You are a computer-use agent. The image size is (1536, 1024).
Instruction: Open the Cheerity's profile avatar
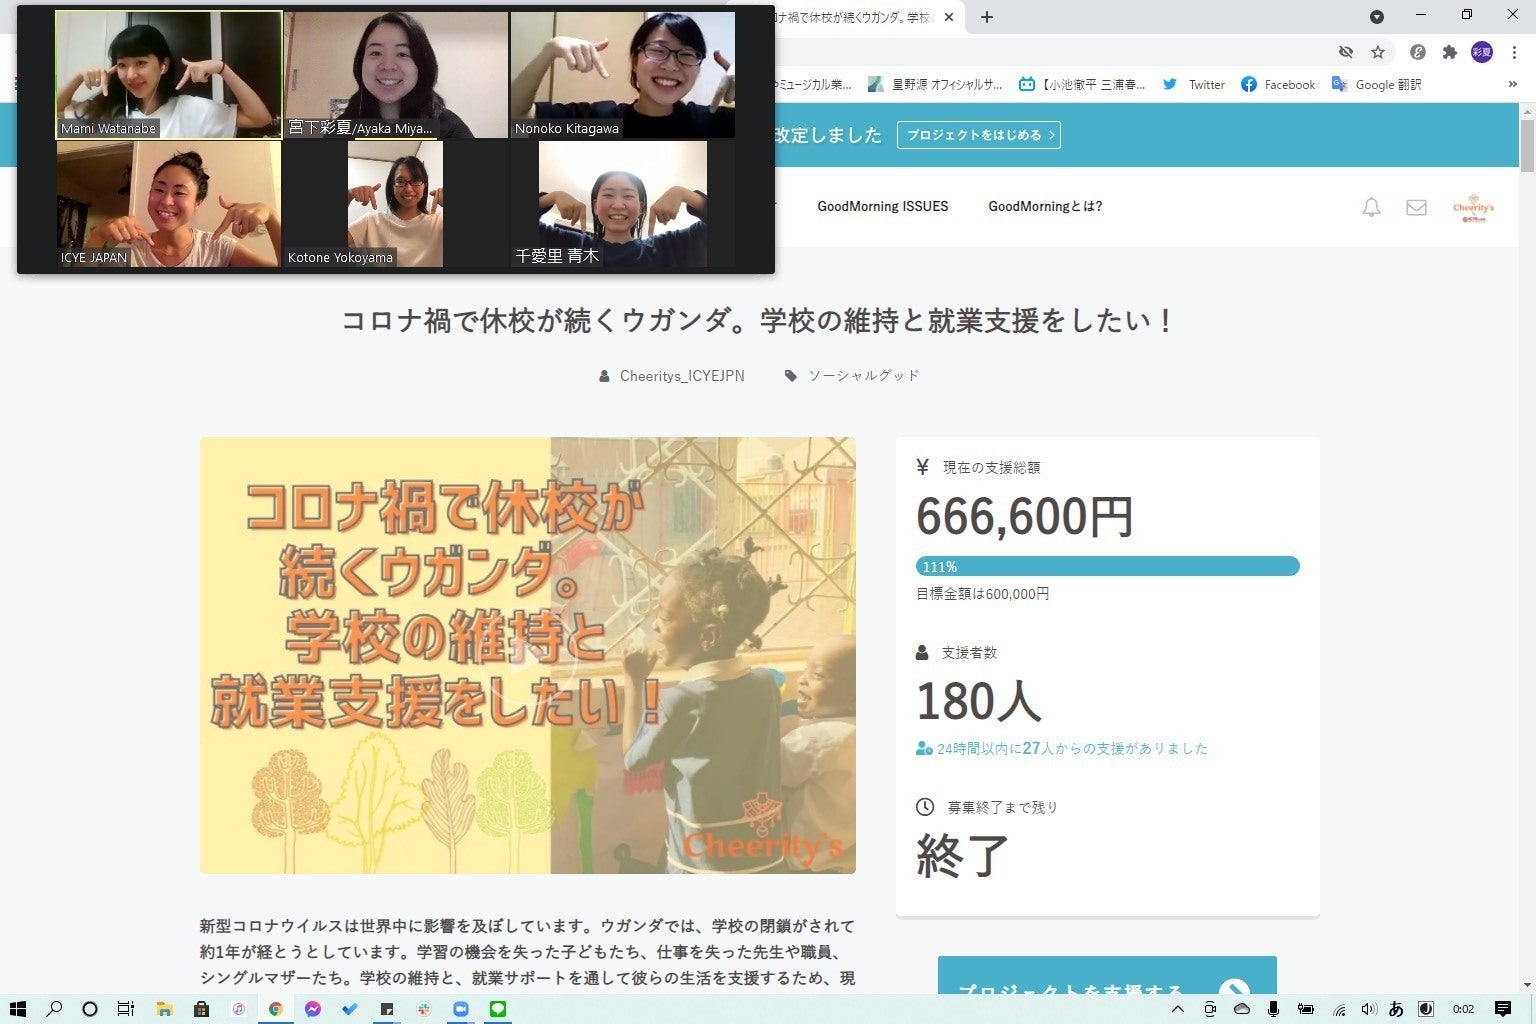coord(1473,208)
